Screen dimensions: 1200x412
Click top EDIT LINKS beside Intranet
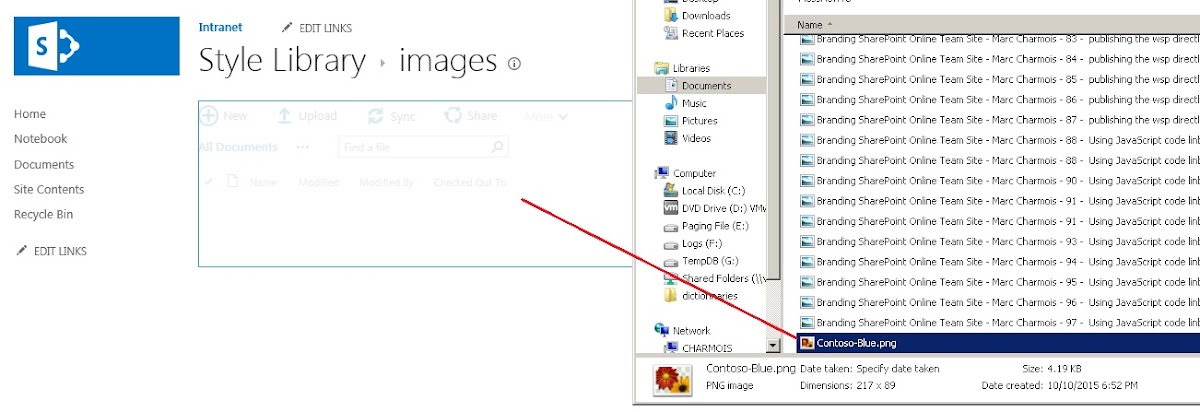pyautogui.click(x=316, y=28)
